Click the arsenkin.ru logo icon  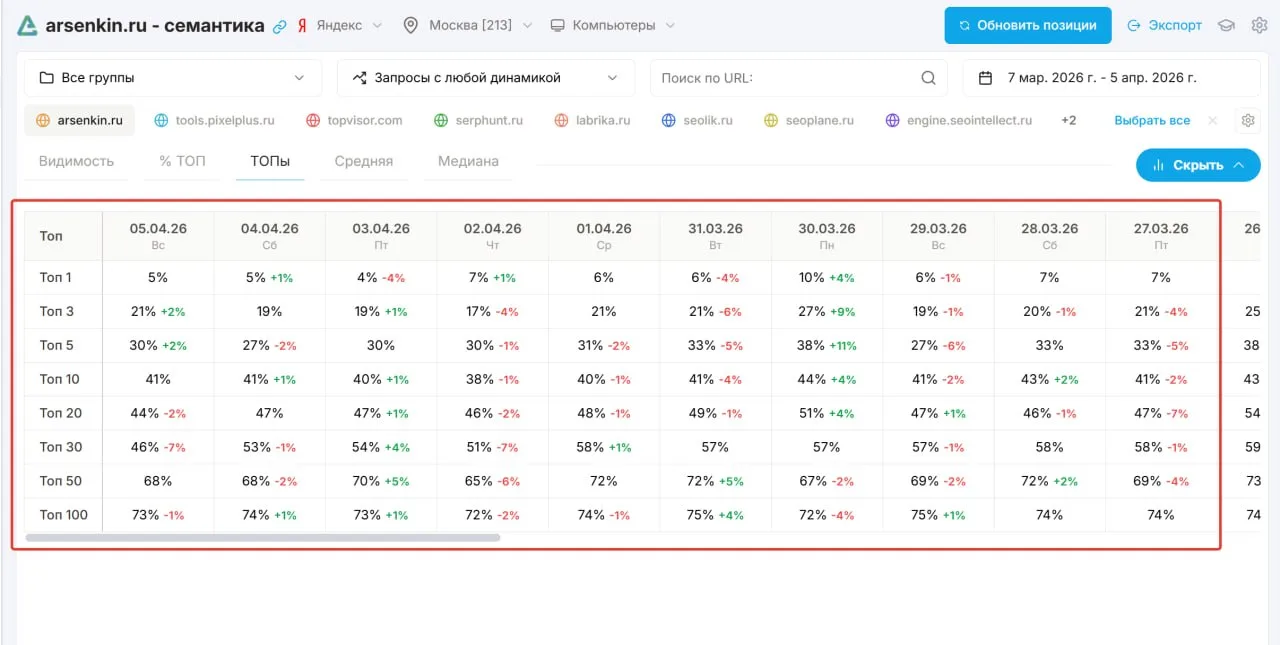click(x=28, y=26)
